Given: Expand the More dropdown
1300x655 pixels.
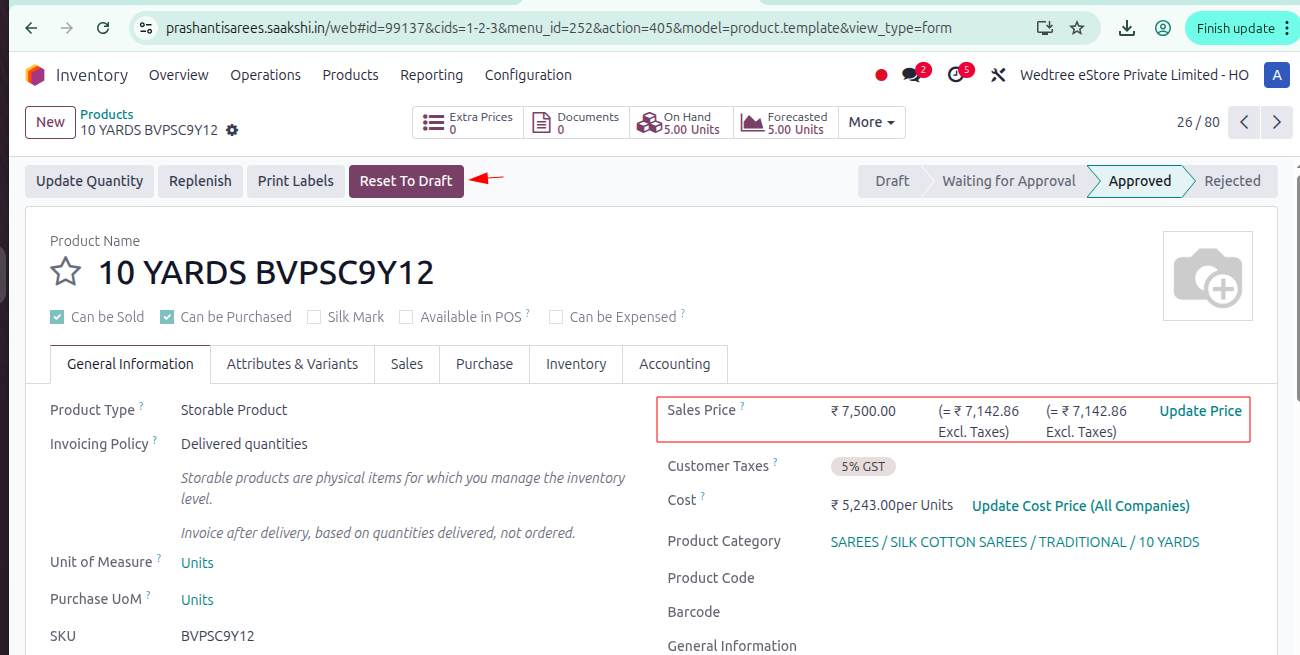Looking at the screenshot, I should click(x=871, y=122).
